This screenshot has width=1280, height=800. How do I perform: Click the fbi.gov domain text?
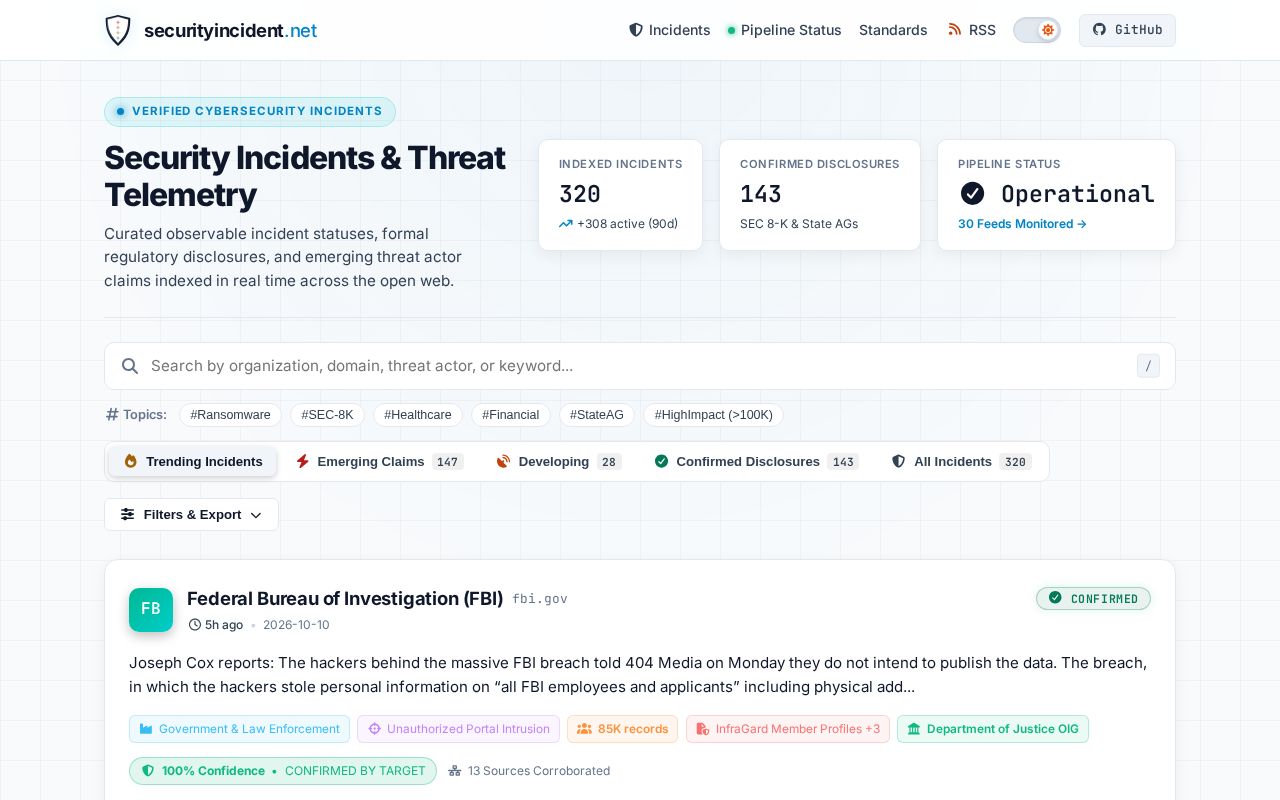540,599
